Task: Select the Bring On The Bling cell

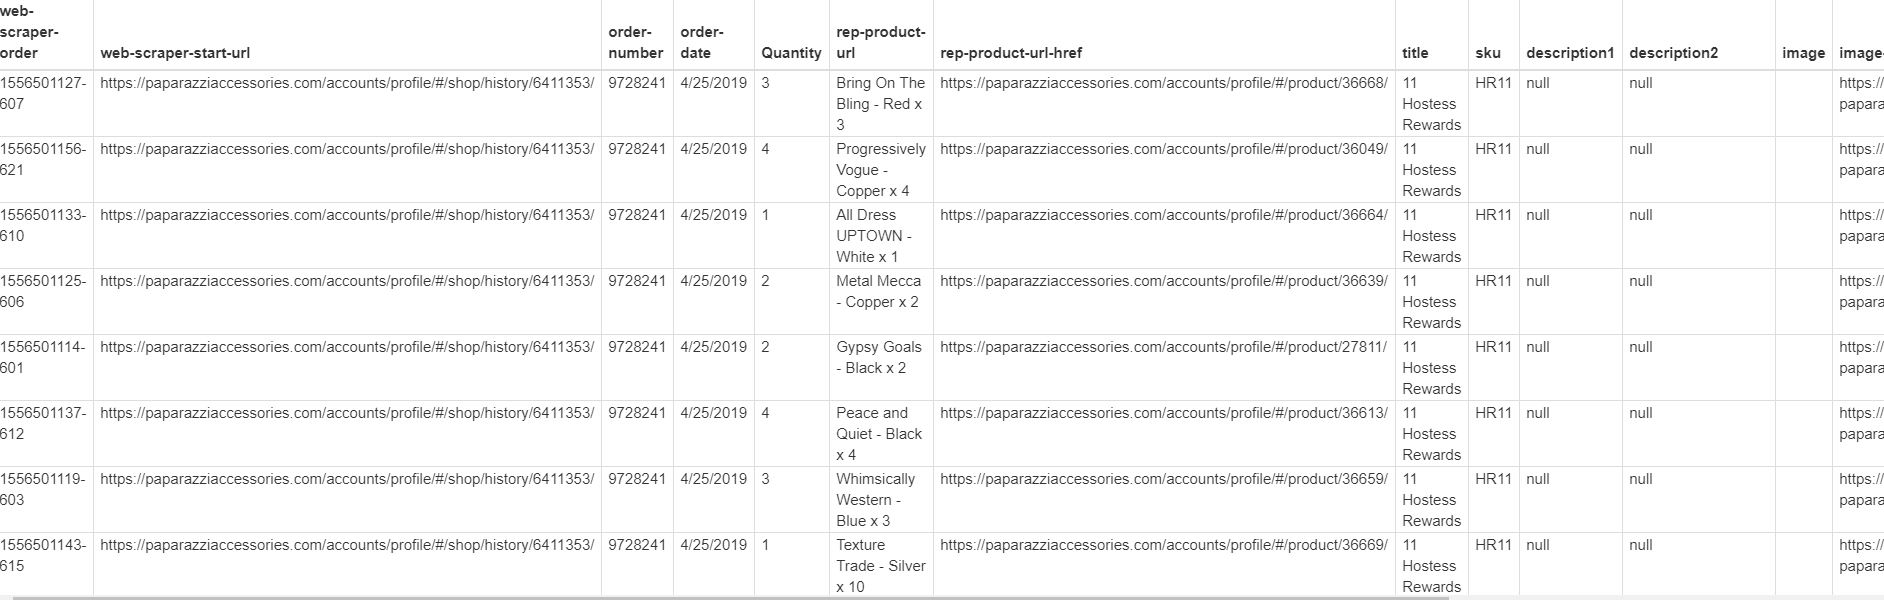Action: 880,103
